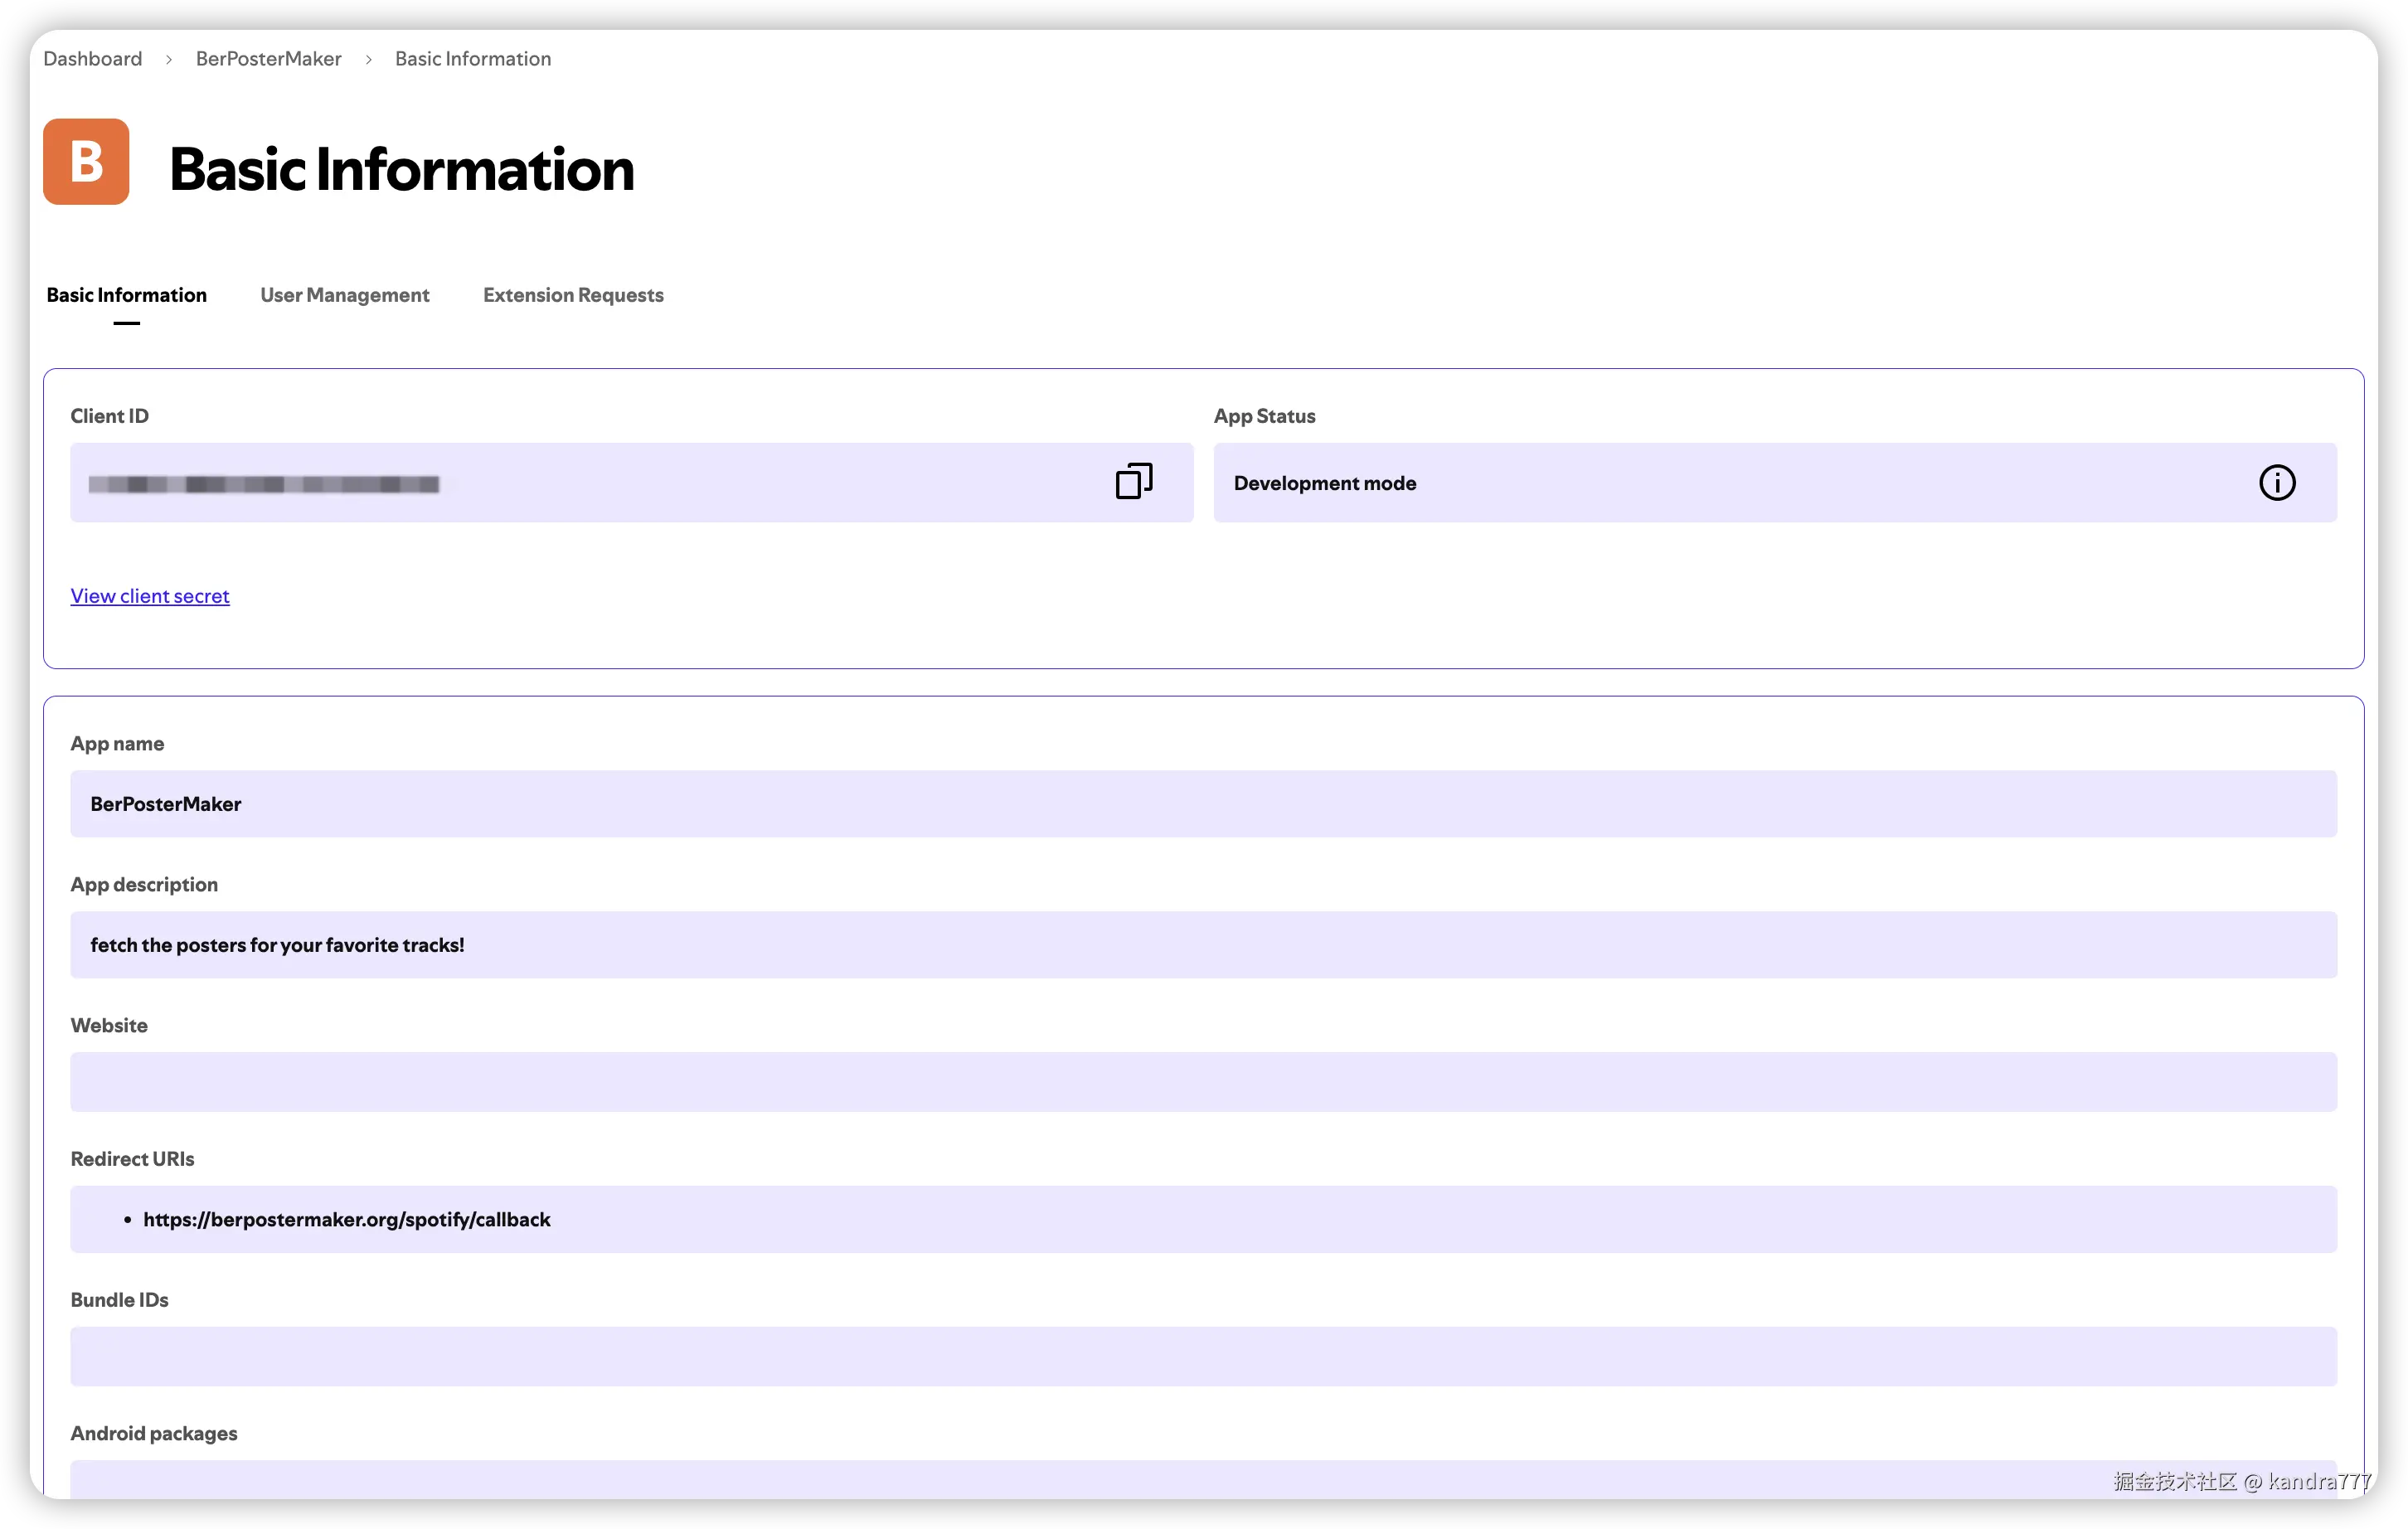The height and width of the screenshot is (1529, 2408).
Task: Open the Extension Requests tab
Action: [x=573, y=295]
